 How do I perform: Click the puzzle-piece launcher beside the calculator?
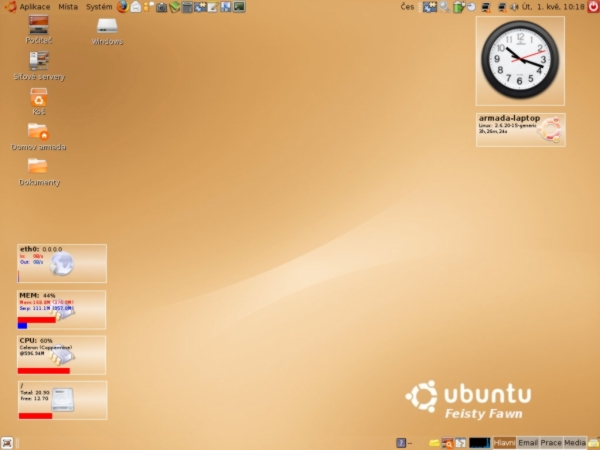[200, 7]
